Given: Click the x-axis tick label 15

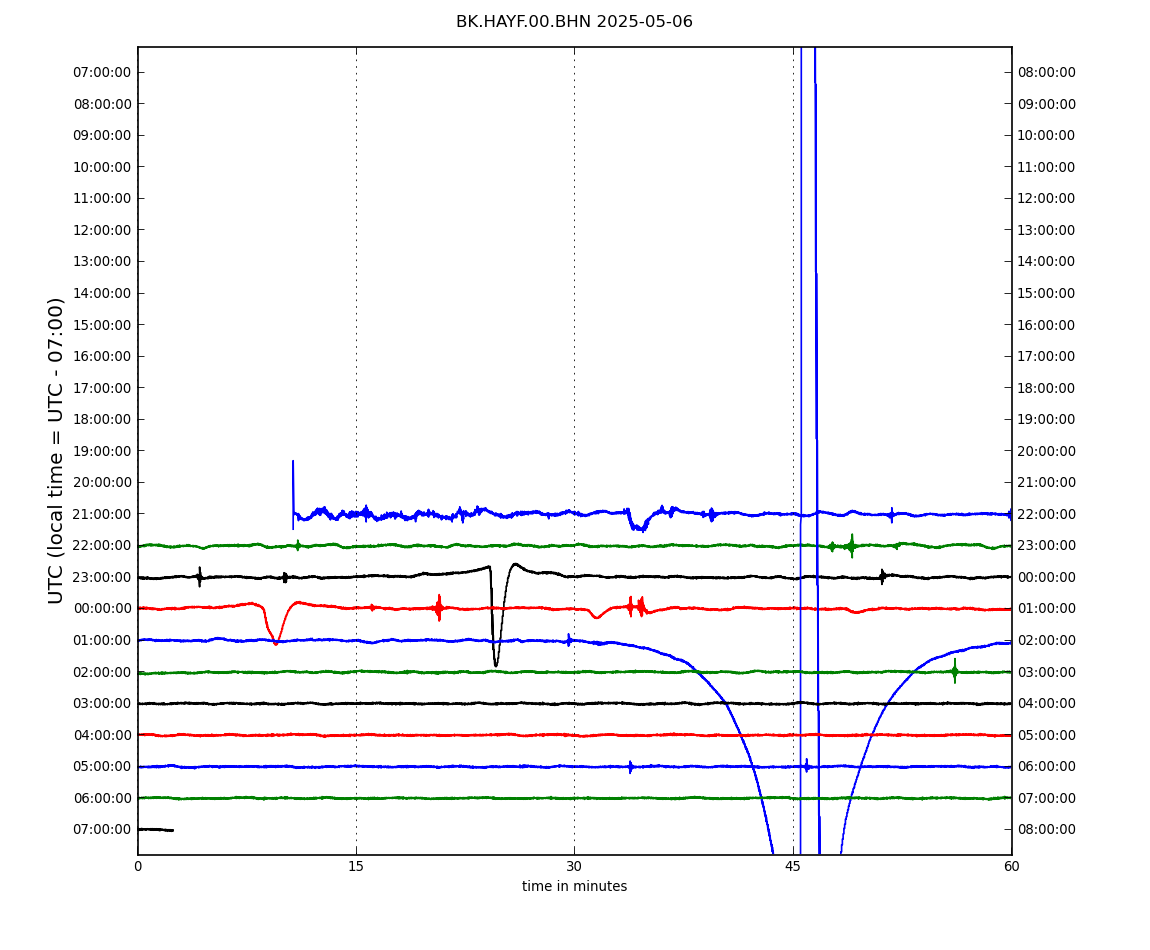Looking at the screenshot, I should [356, 866].
